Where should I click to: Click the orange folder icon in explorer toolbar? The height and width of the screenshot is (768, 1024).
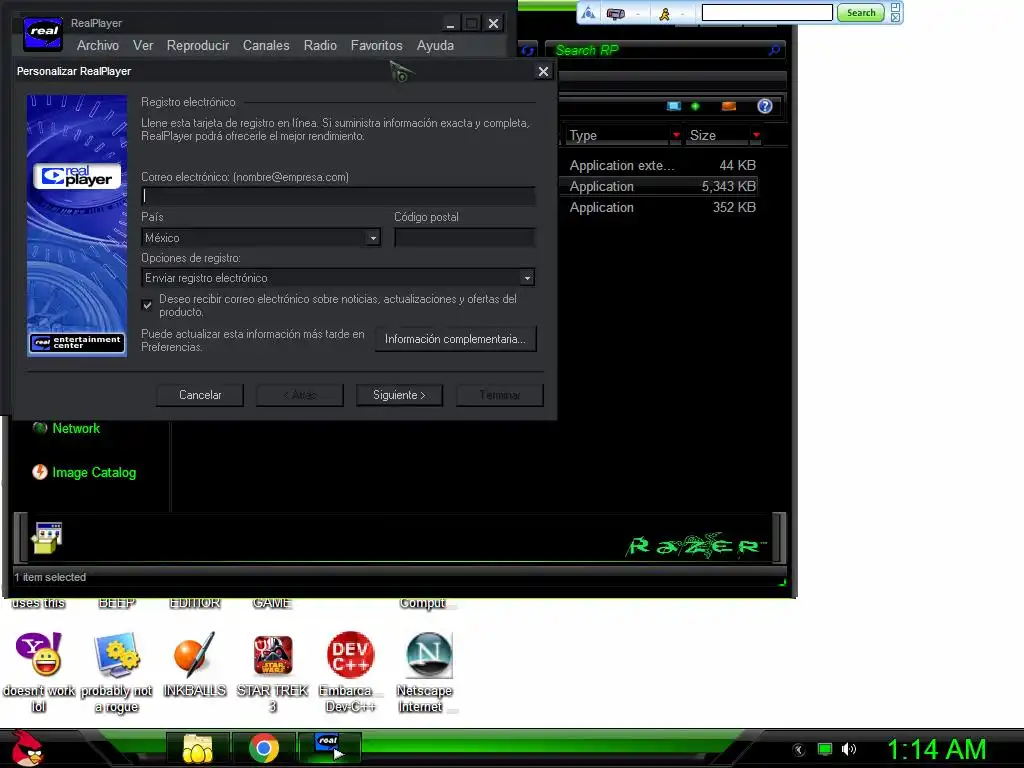pyautogui.click(x=729, y=106)
